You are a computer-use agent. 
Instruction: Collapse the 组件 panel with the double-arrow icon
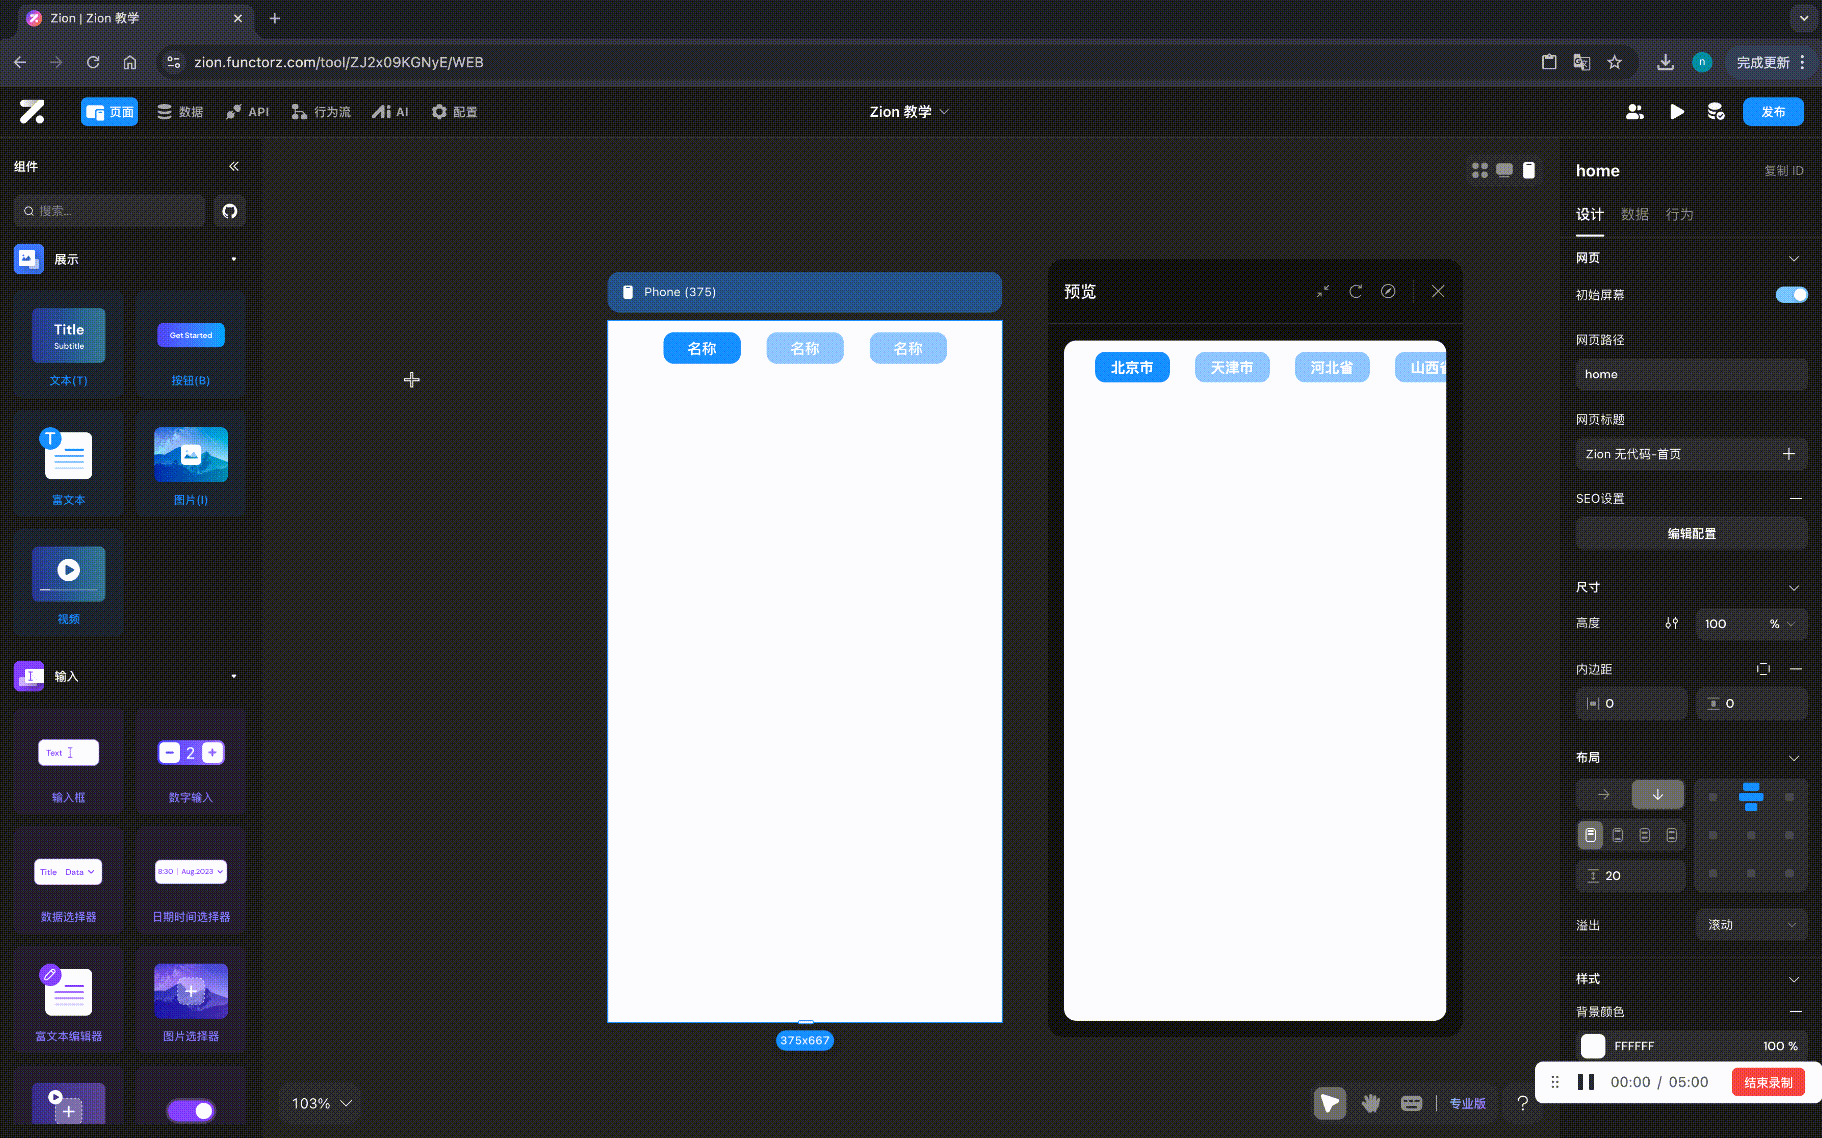click(x=234, y=167)
